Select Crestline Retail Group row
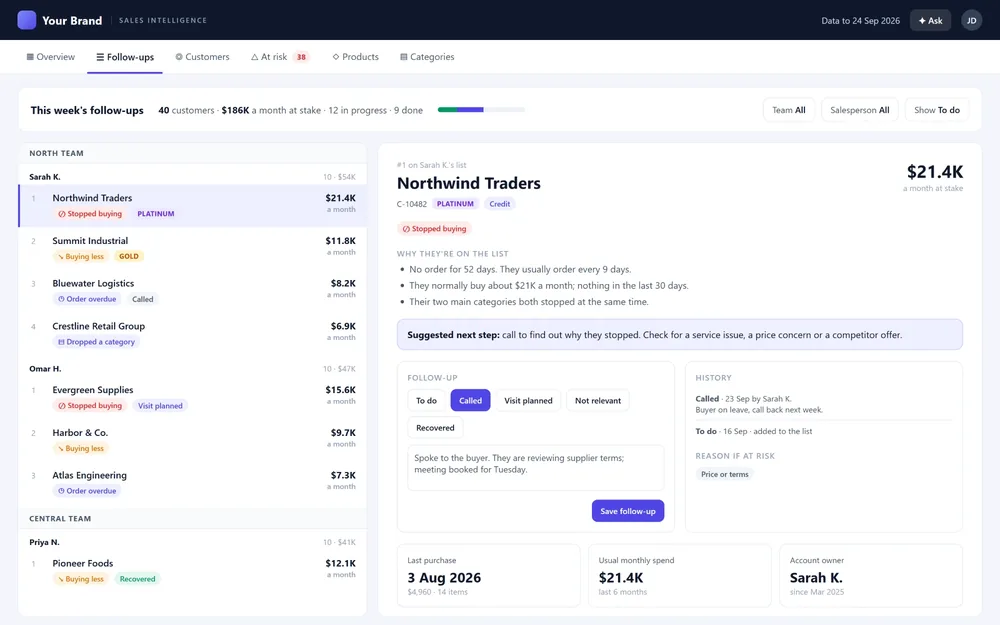 tap(193, 334)
